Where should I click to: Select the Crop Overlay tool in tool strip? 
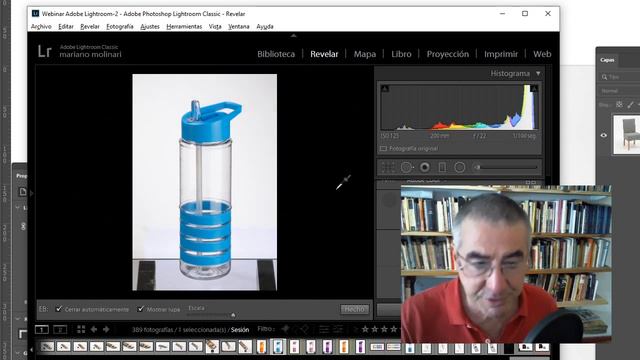pyautogui.click(x=388, y=167)
